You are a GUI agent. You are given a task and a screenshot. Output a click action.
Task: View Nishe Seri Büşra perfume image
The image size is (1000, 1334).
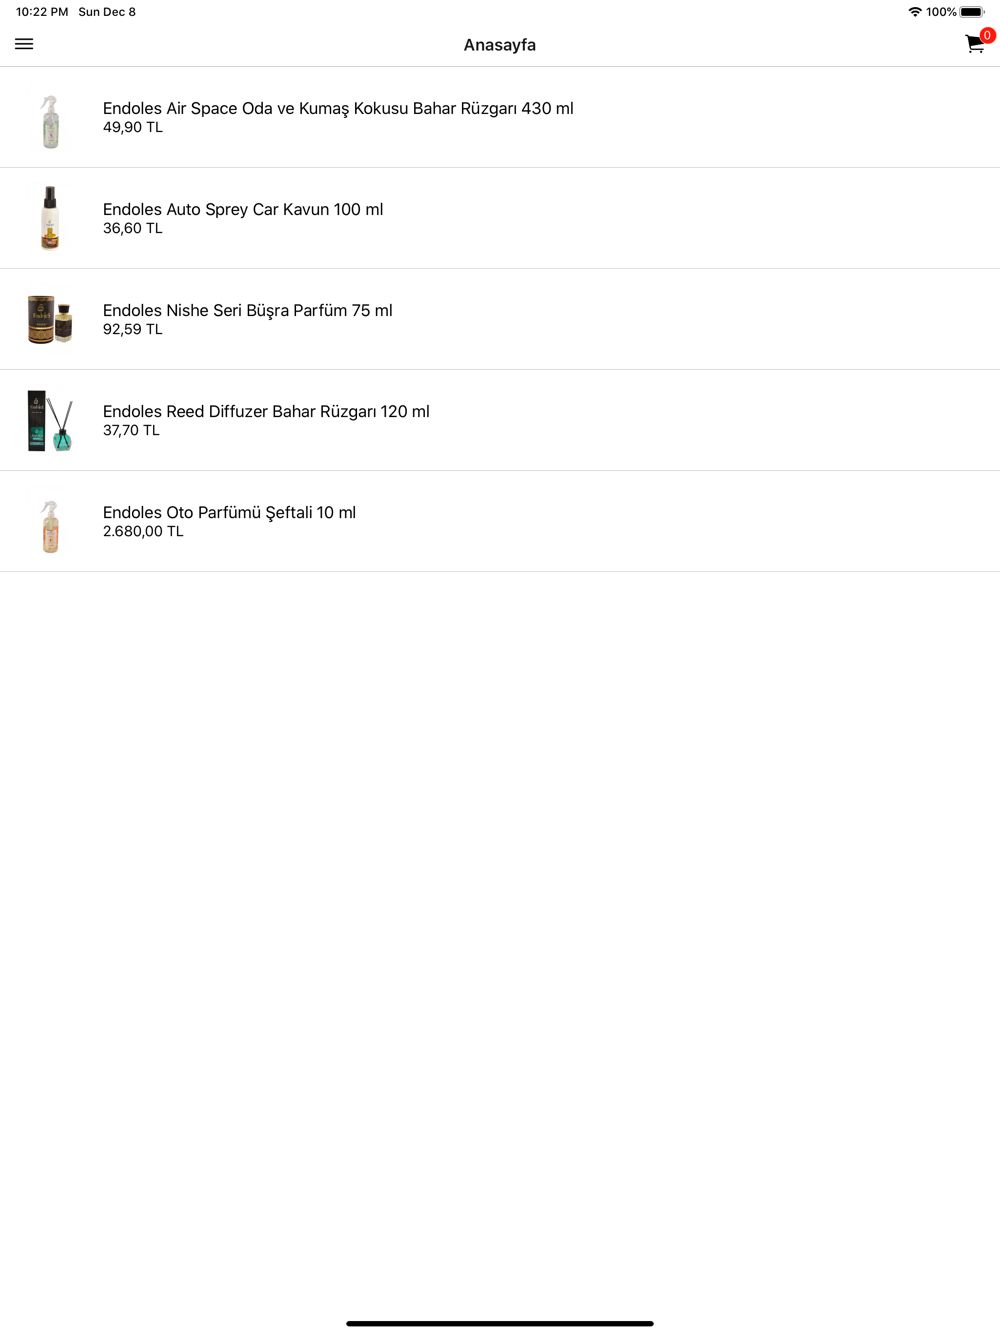(x=50, y=319)
